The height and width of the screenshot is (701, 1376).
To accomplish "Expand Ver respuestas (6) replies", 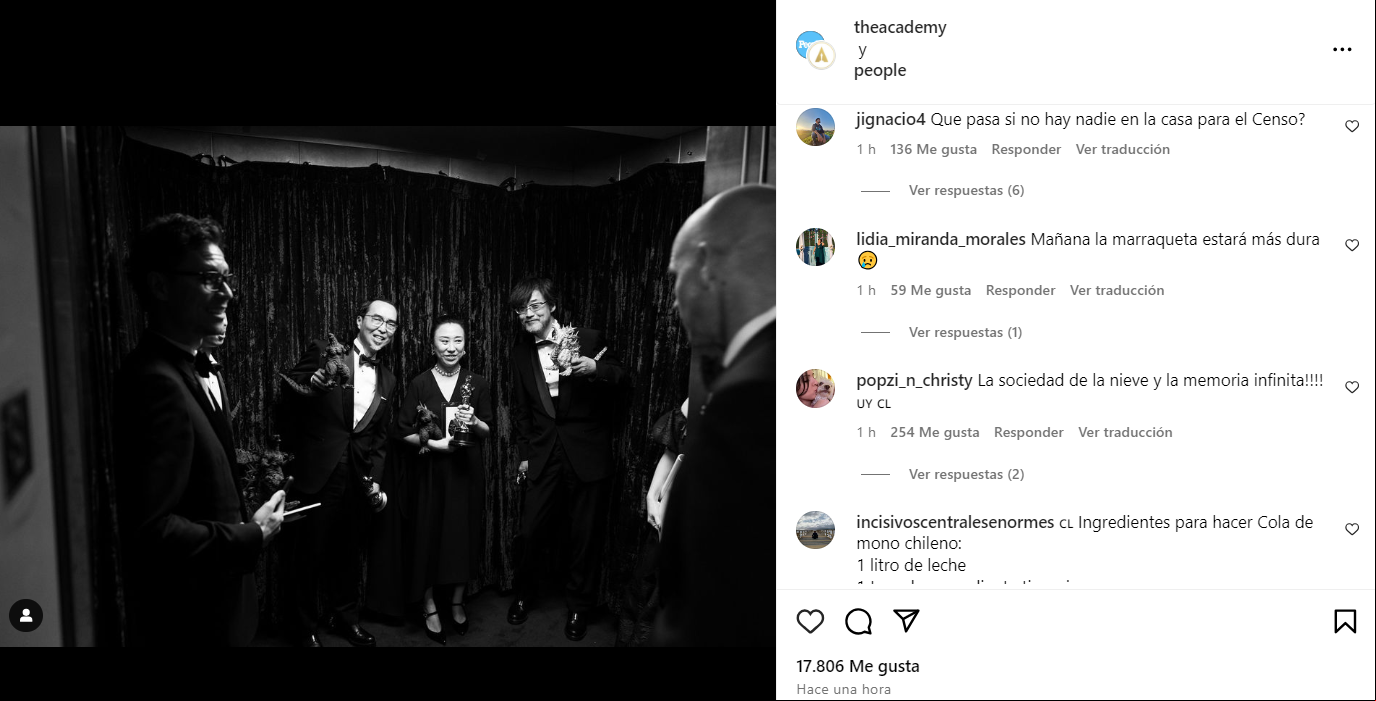I will (966, 190).
